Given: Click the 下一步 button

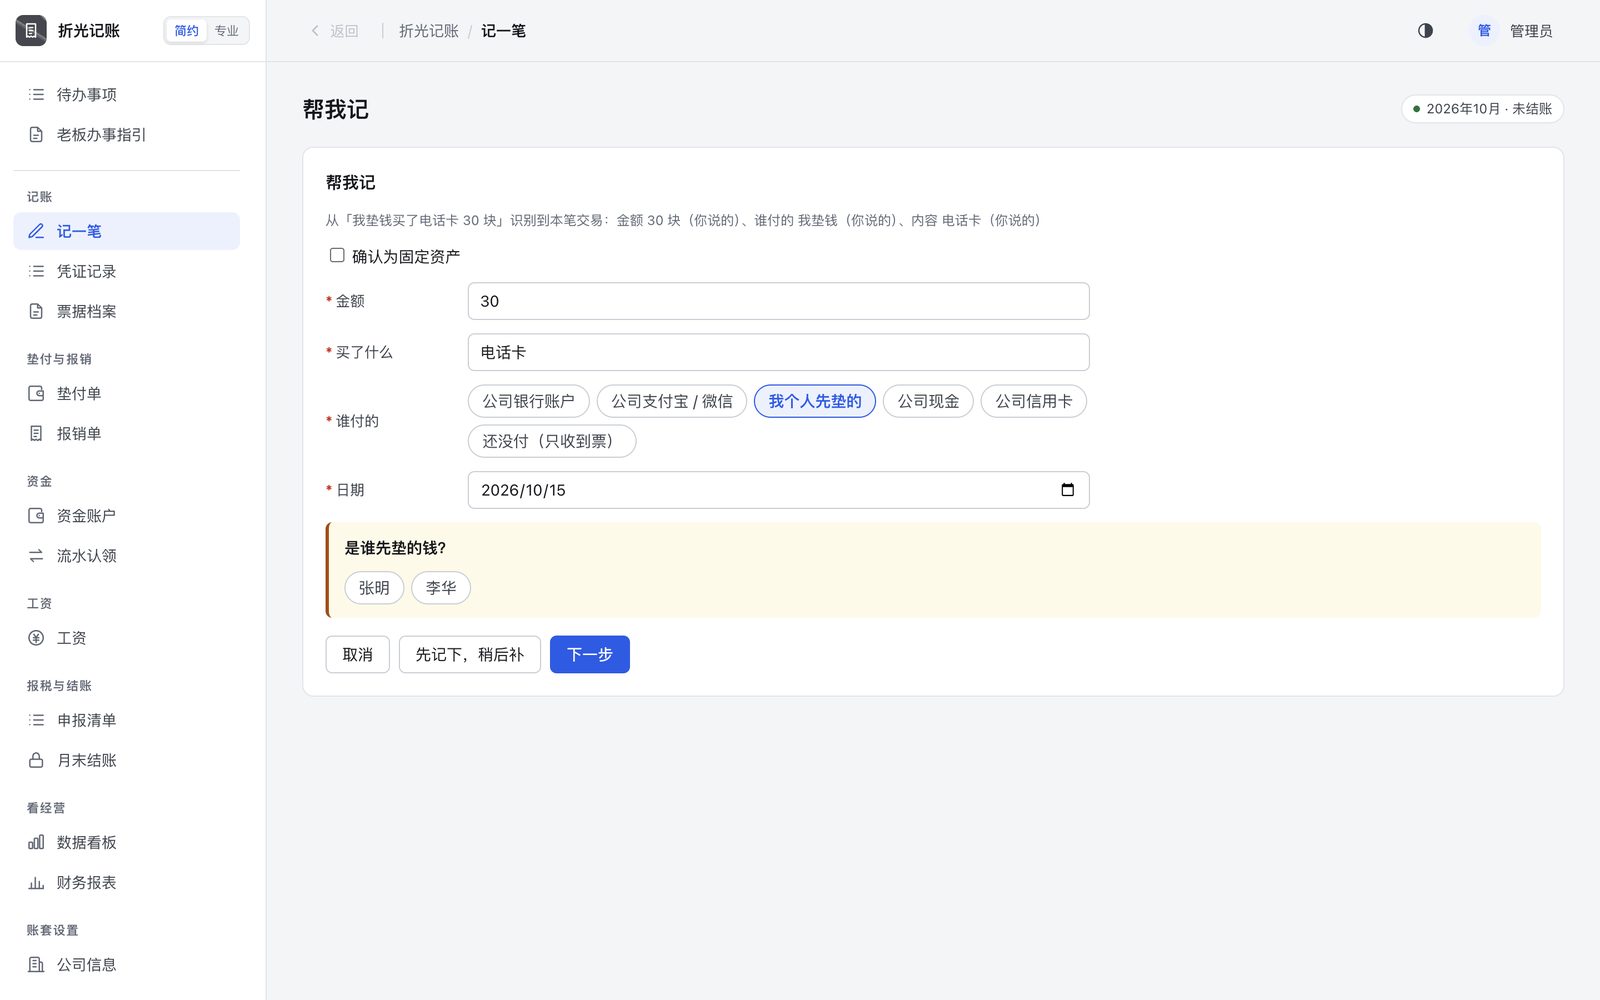Looking at the screenshot, I should pos(590,655).
